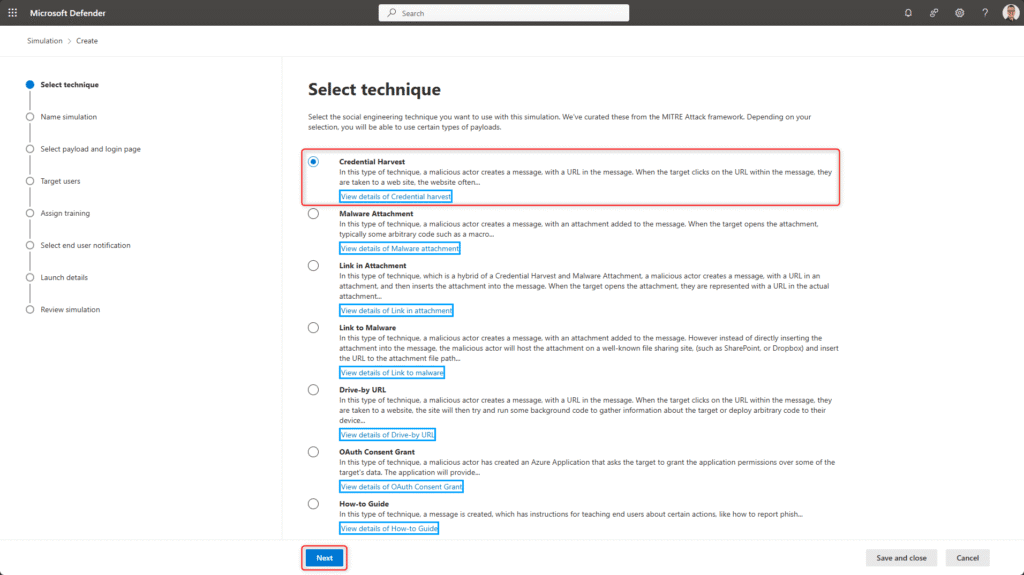Open View details of Malware attachment
1024x575 pixels.
(400, 248)
